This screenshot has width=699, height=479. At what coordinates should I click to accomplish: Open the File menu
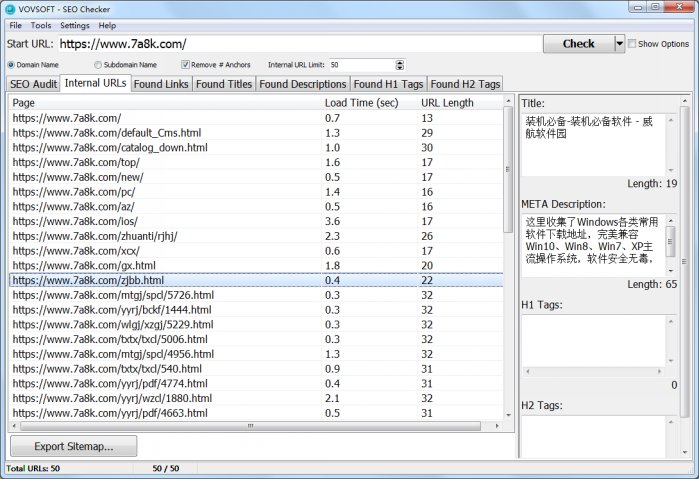[16, 25]
